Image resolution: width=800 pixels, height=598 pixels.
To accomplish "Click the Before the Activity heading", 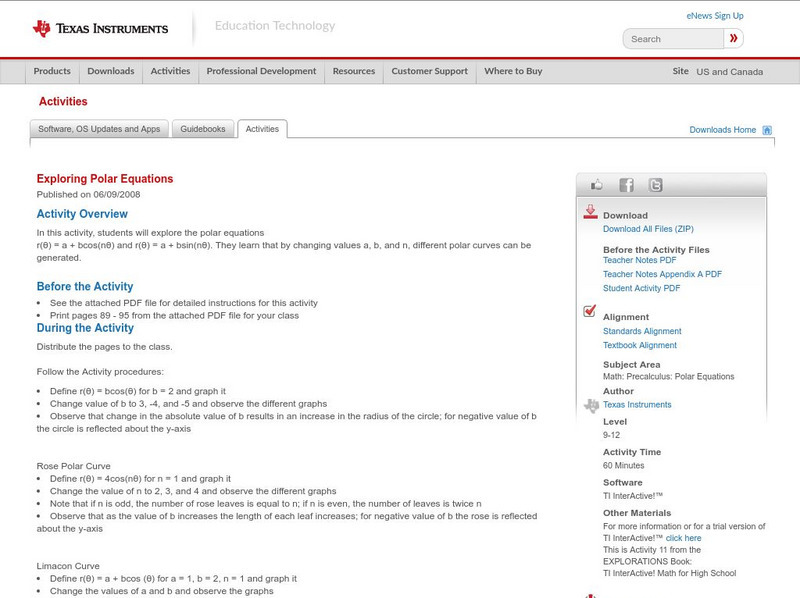I will [x=85, y=286].
